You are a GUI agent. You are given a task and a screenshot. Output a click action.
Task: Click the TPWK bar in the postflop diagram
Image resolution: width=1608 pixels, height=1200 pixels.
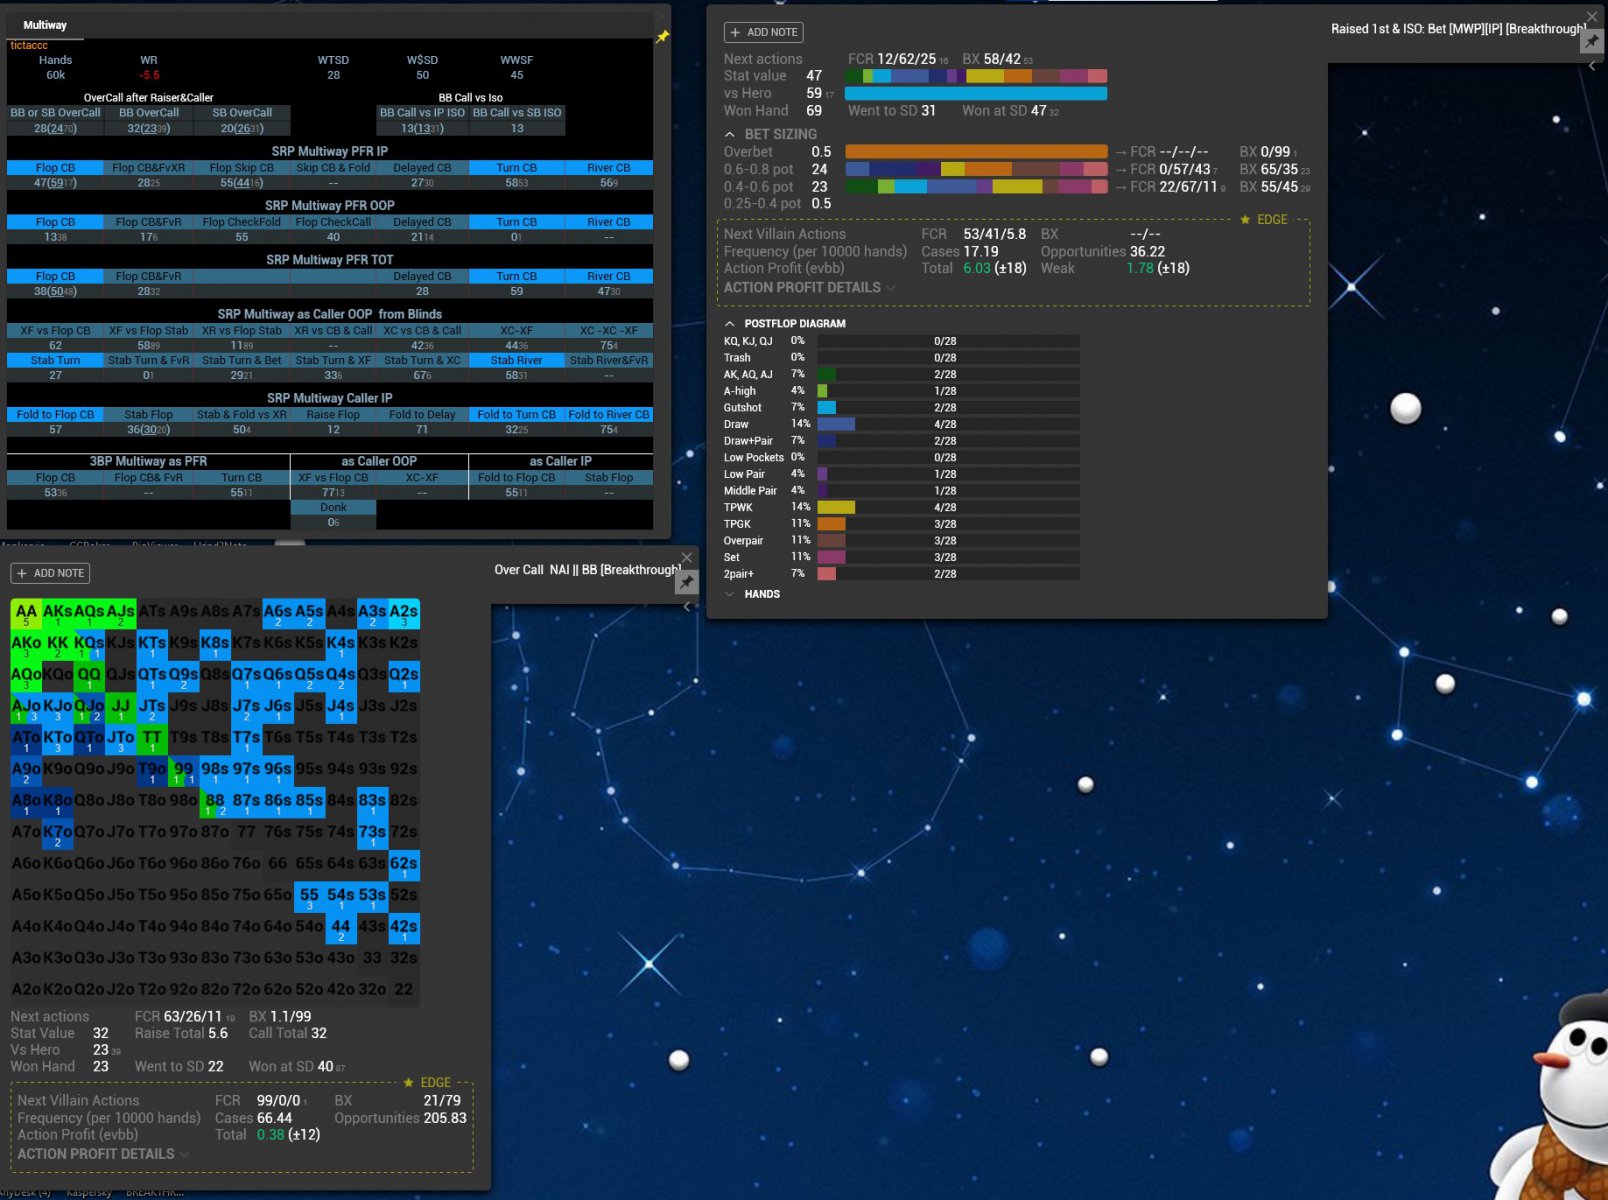(836, 507)
